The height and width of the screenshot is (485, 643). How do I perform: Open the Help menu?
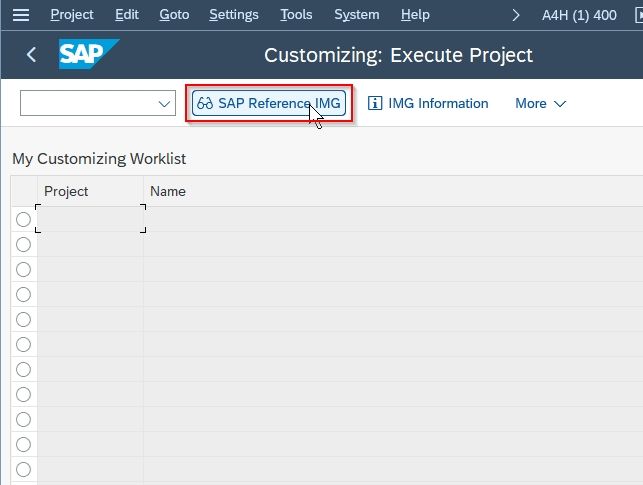(x=415, y=15)
